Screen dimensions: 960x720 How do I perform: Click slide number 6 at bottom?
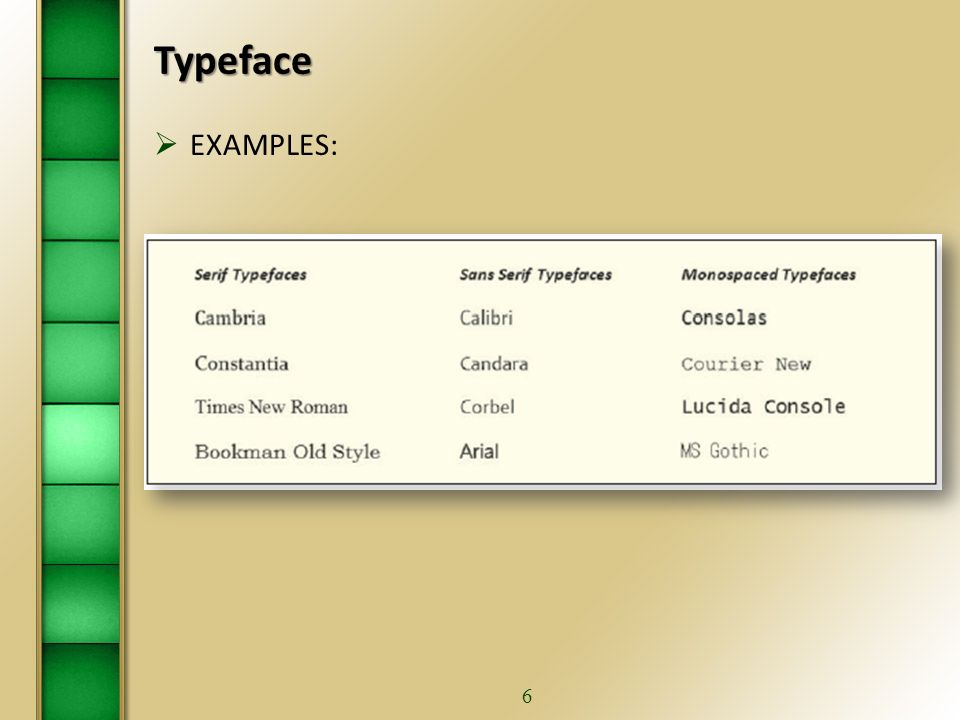pos(527,696)
